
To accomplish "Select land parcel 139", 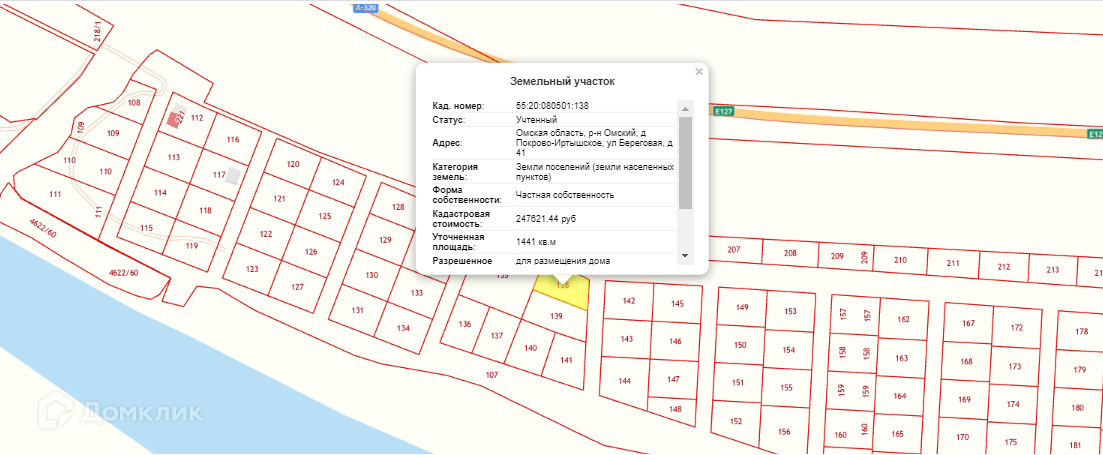I will tap(557, 316).
